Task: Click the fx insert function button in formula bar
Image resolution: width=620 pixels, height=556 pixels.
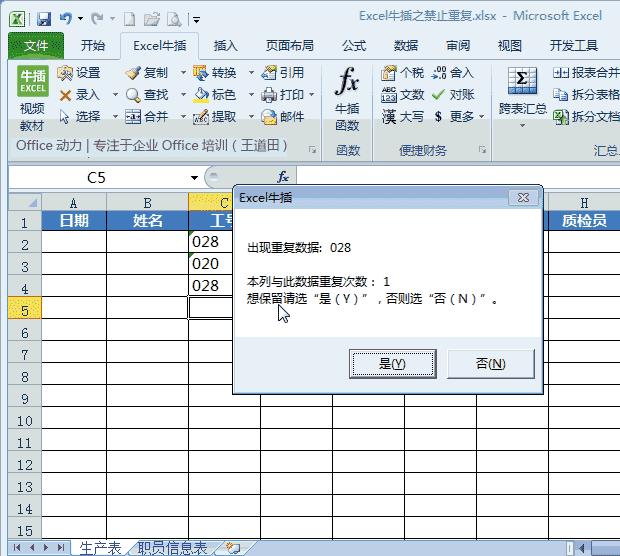Action: click(x=283, y=177)
